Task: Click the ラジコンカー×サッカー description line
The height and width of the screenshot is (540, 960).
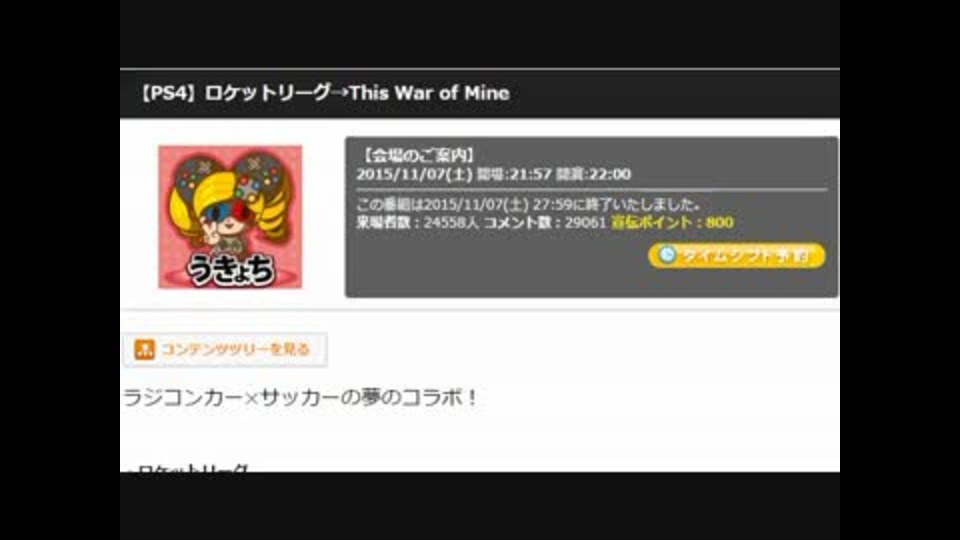Action: 300,398
